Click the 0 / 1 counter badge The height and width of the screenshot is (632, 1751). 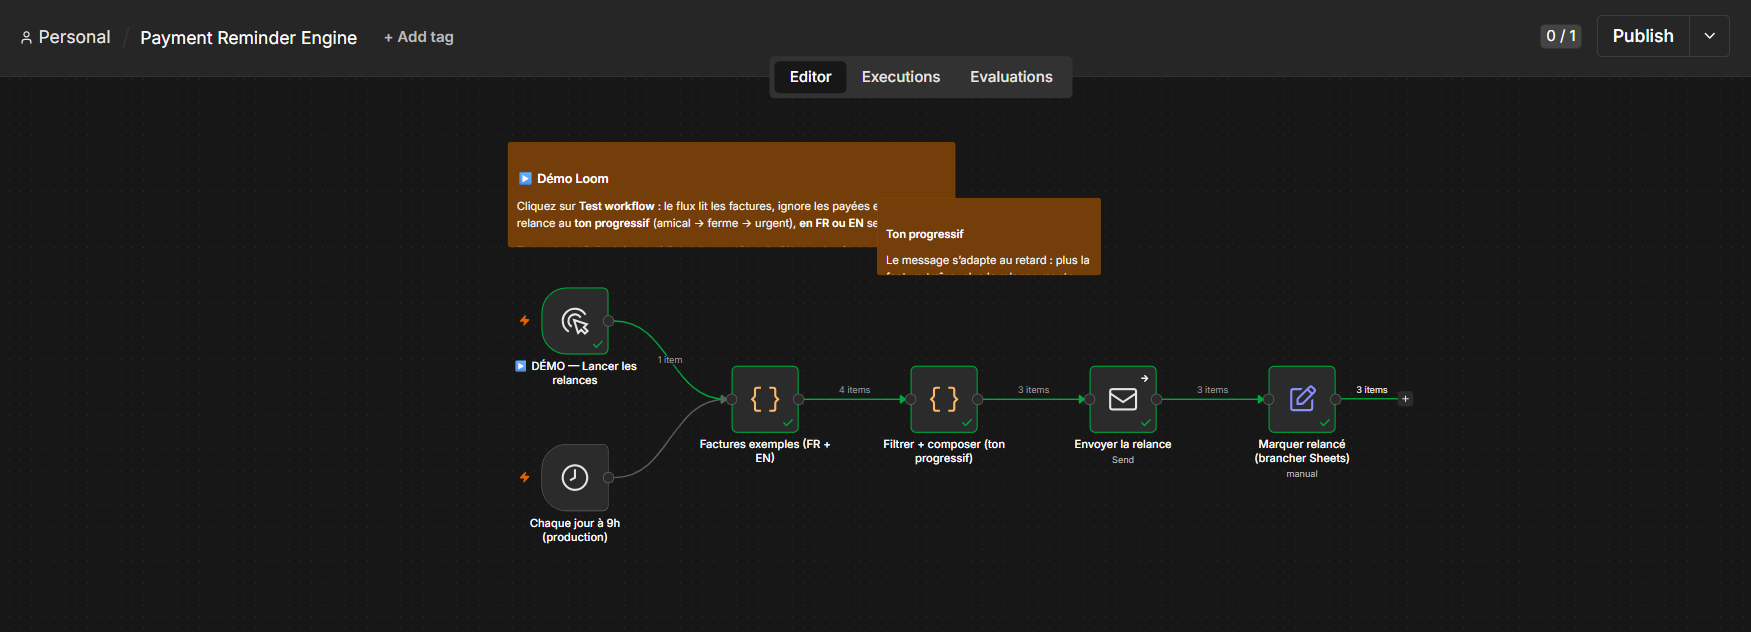(x=1561, y=36)
